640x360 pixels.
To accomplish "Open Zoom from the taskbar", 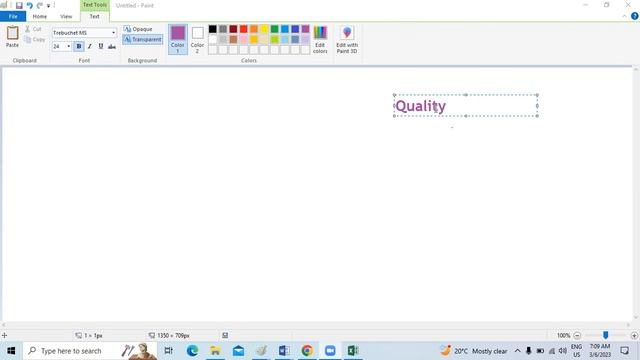I will pyautogui.click(x=330, y=351).
